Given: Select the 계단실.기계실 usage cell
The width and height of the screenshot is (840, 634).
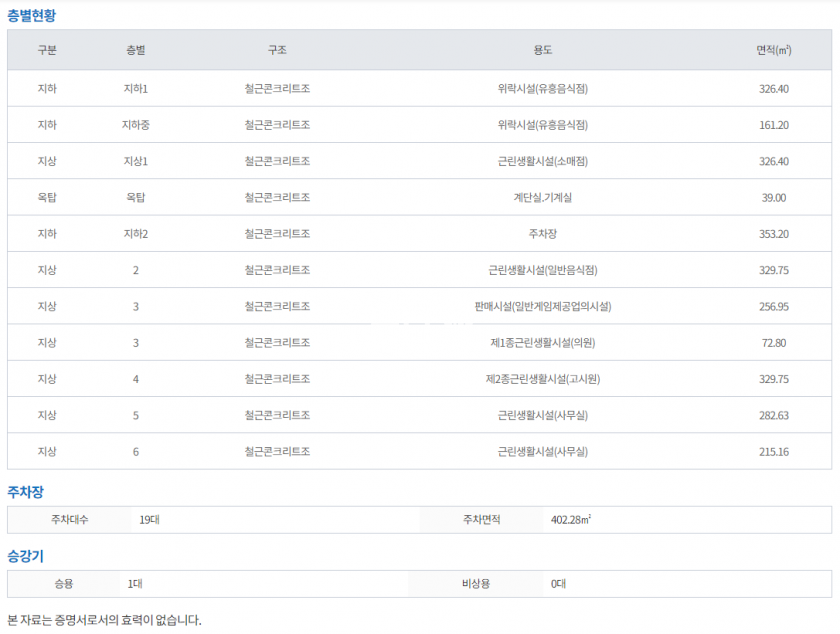Looking at the screenshot, I should pyautogui.click(x=542, y=198).
